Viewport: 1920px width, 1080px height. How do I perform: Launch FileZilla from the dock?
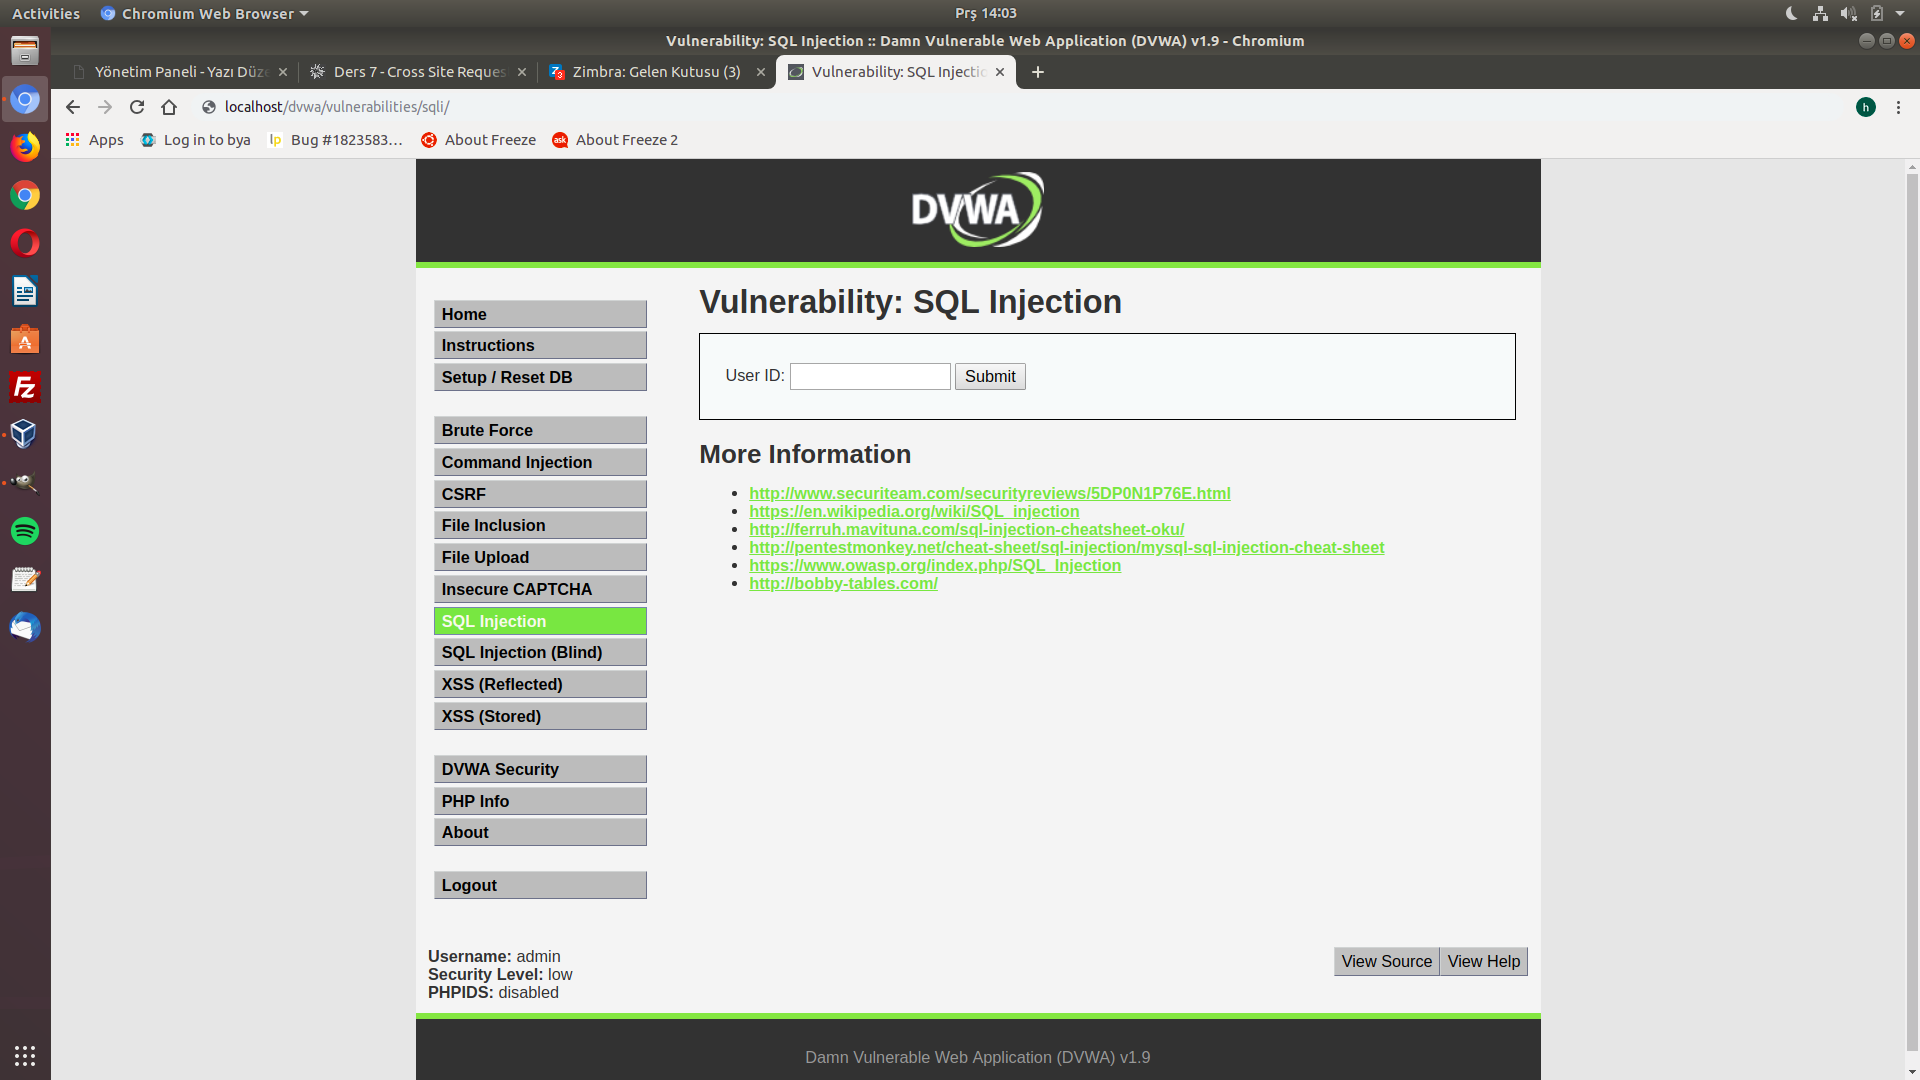pos(25,387)
